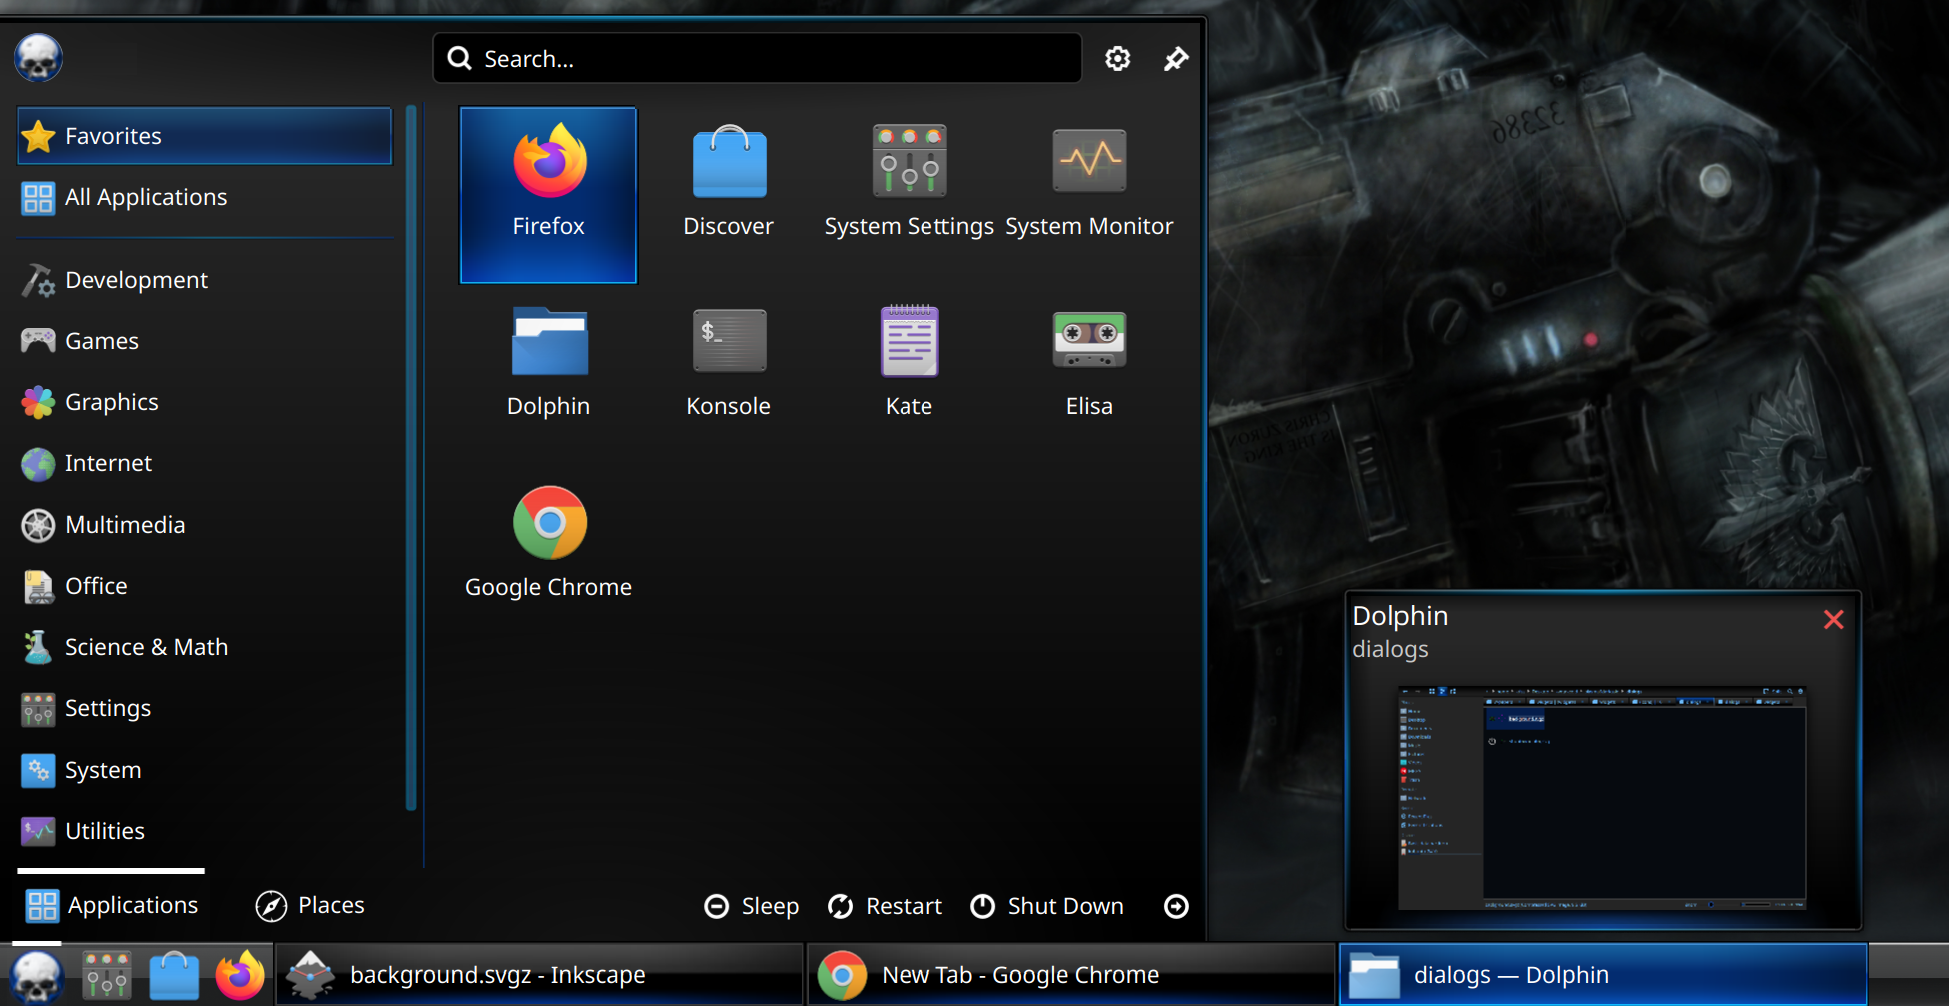The image size is (1949, 1006).
Task: Open the Settings category
Action: click(x=204, y=708)
